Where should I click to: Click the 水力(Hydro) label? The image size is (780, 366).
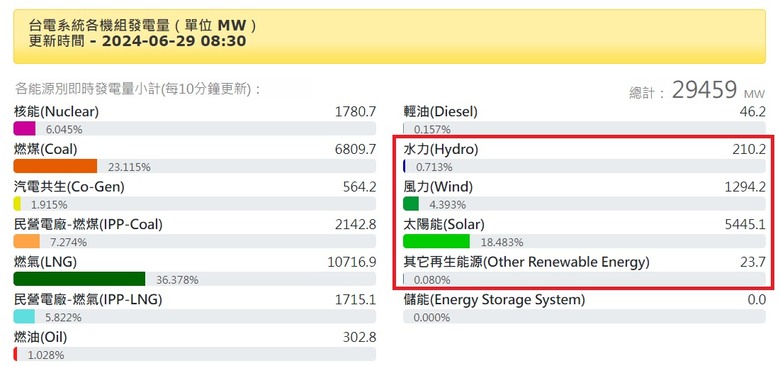[441, 149]
